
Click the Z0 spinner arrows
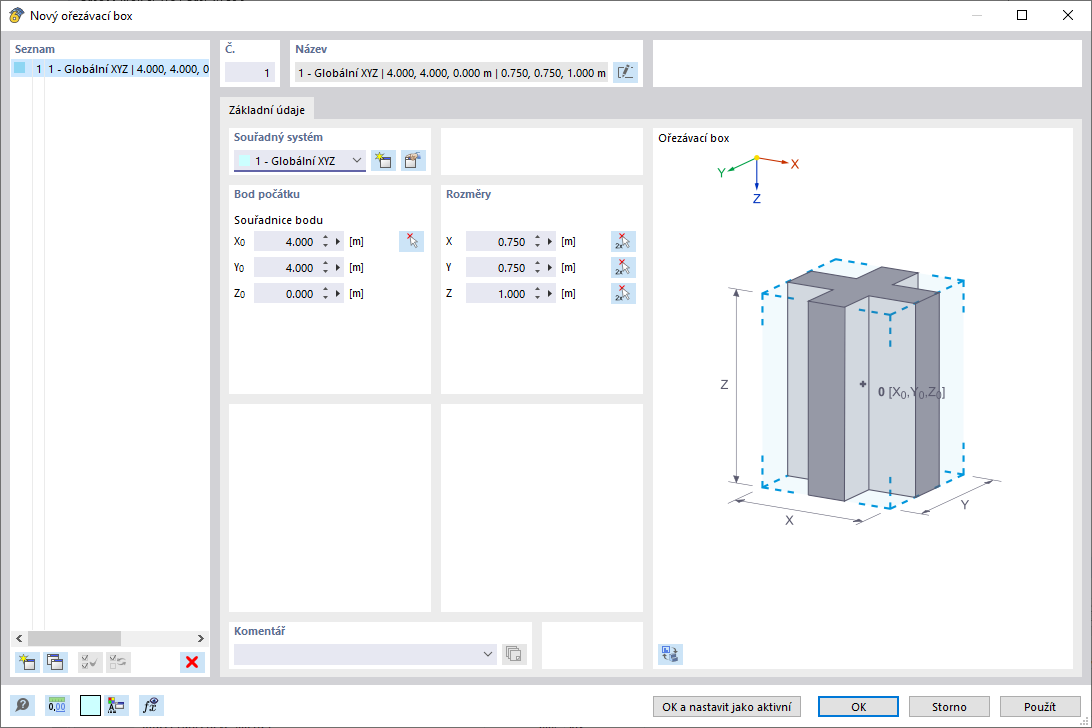(325, 293)
